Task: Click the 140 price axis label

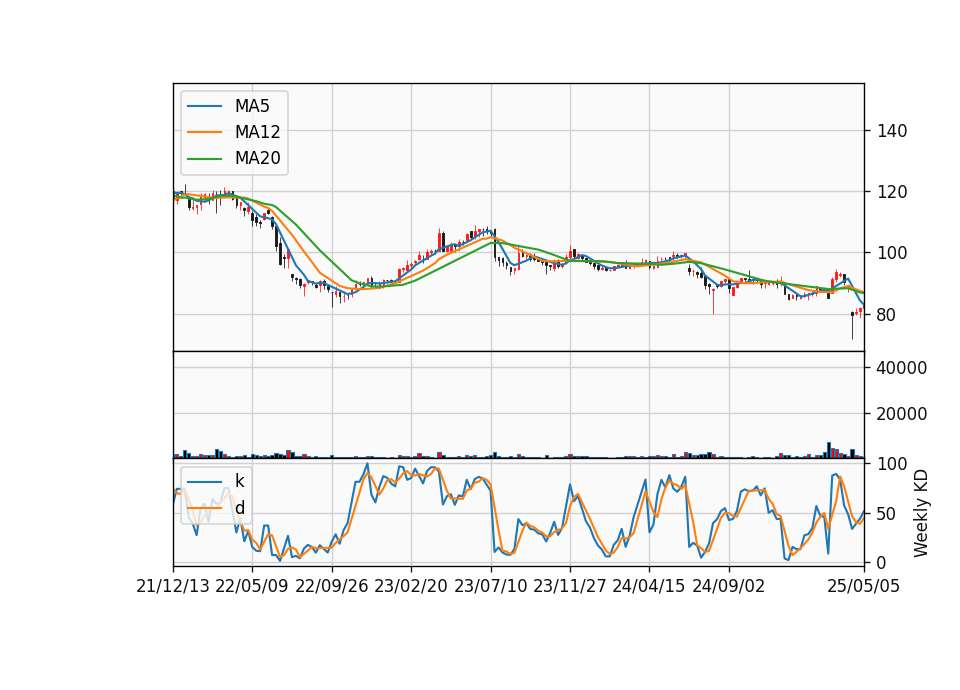Action: point(891,131)
